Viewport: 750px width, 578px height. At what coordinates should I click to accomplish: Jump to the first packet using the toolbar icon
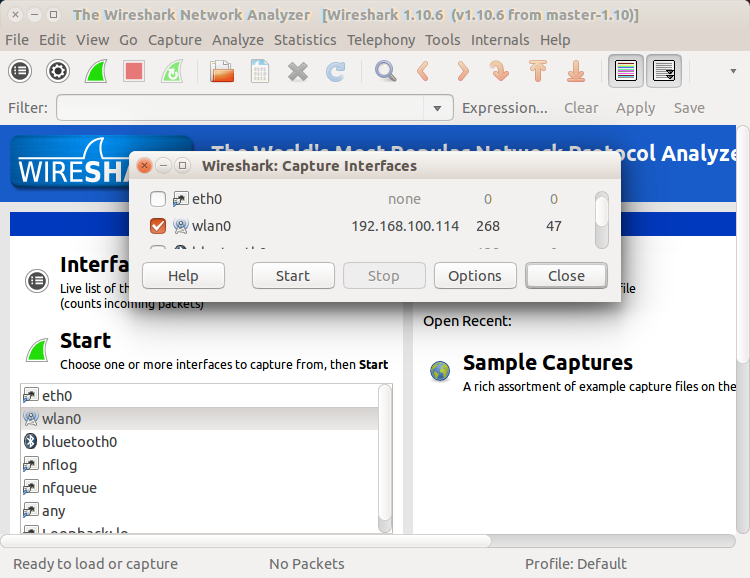(538, 71)
